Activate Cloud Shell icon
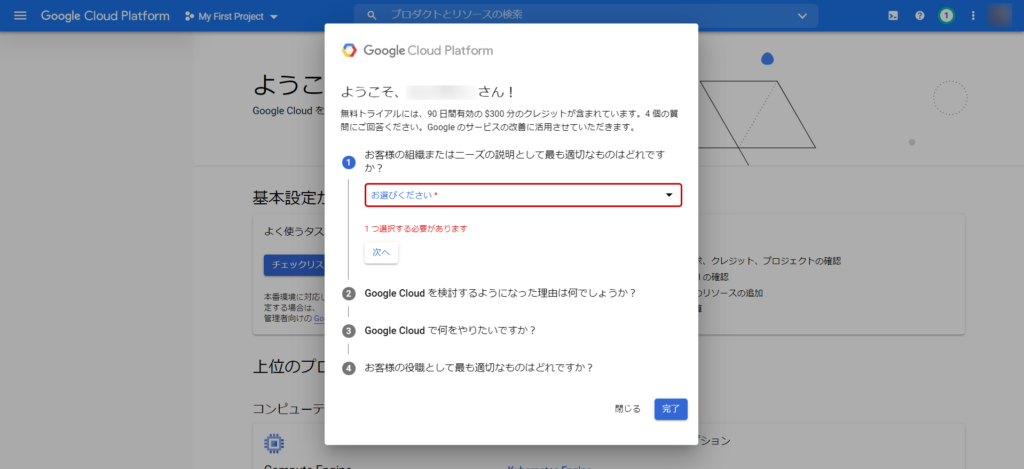The image size is (1024, 469). pyautogui.click(x=893, y=16)
